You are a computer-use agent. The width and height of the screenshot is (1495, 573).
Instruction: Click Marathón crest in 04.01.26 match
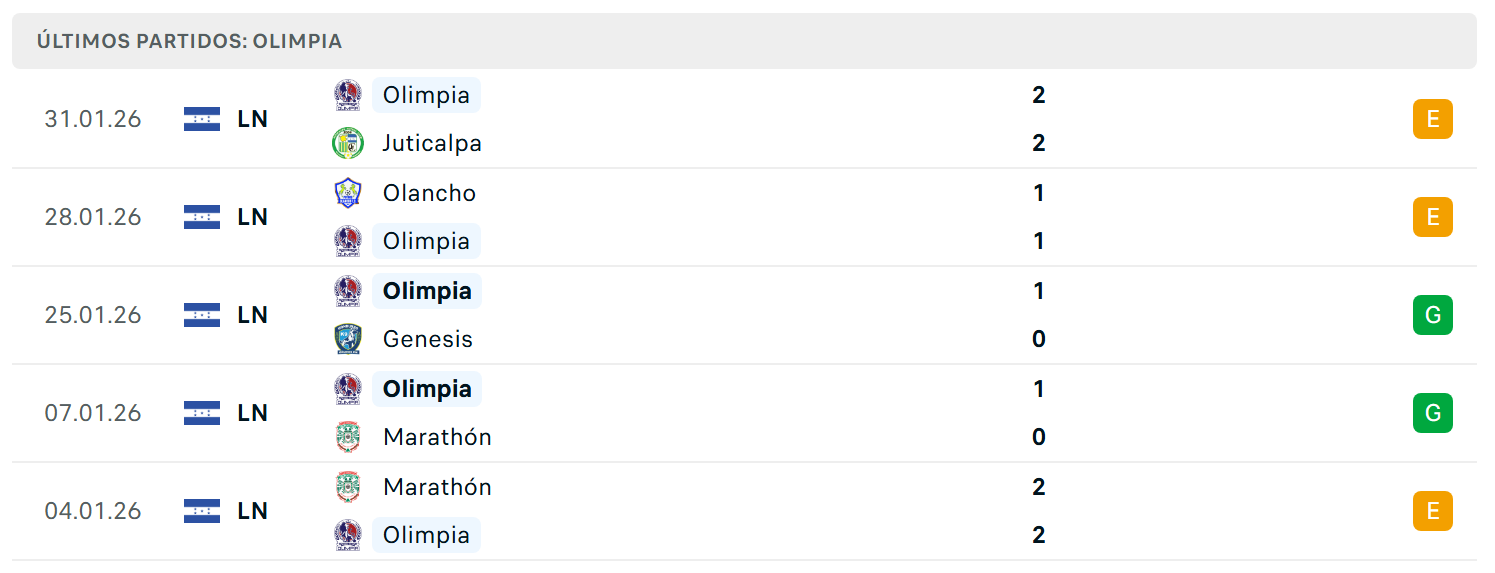click(348, 487)
